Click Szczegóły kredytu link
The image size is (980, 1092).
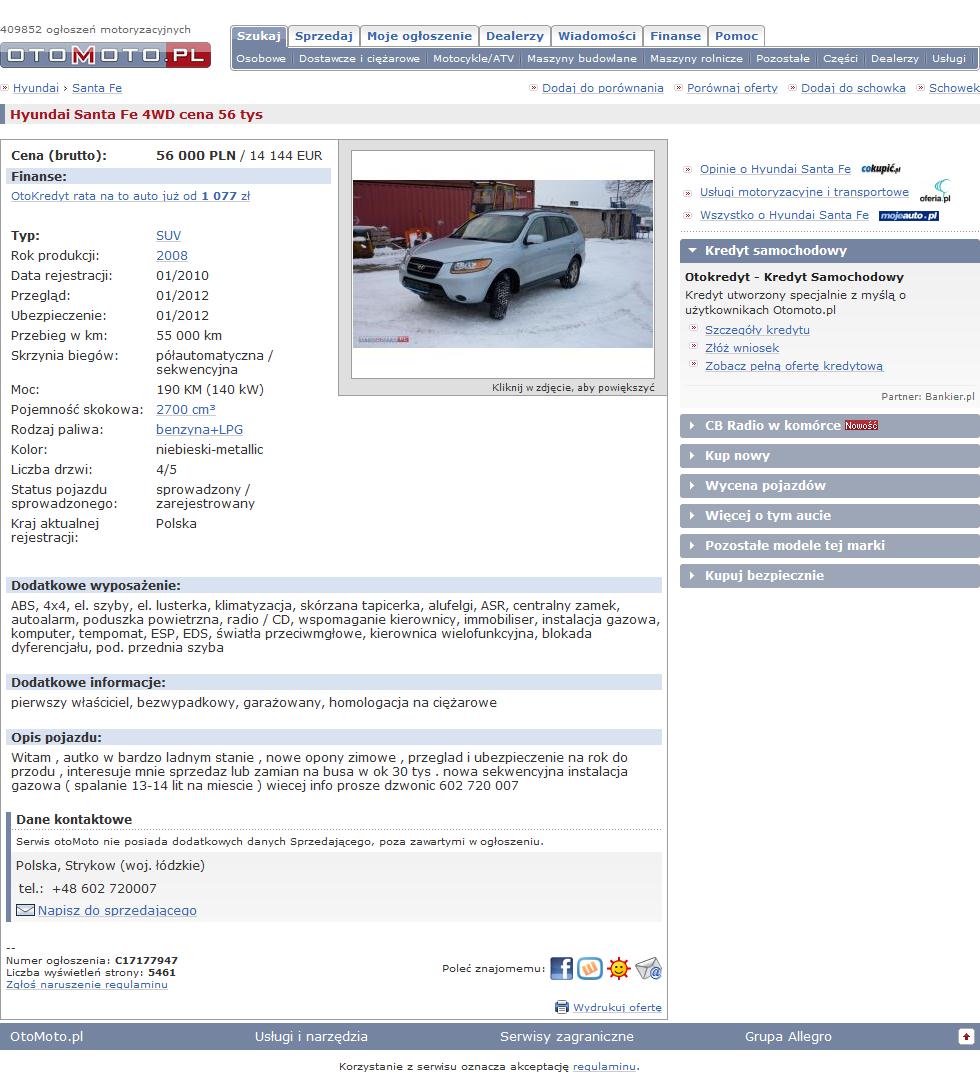click(757, 329)
